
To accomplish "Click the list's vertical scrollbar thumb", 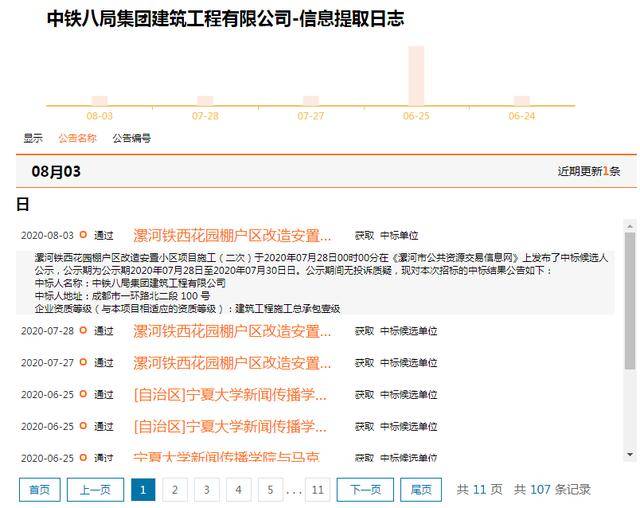I will point(630,301).
